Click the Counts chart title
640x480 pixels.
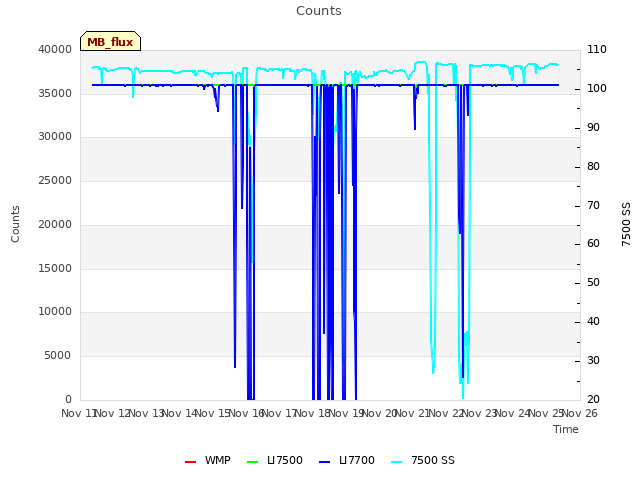pos(319,11)
